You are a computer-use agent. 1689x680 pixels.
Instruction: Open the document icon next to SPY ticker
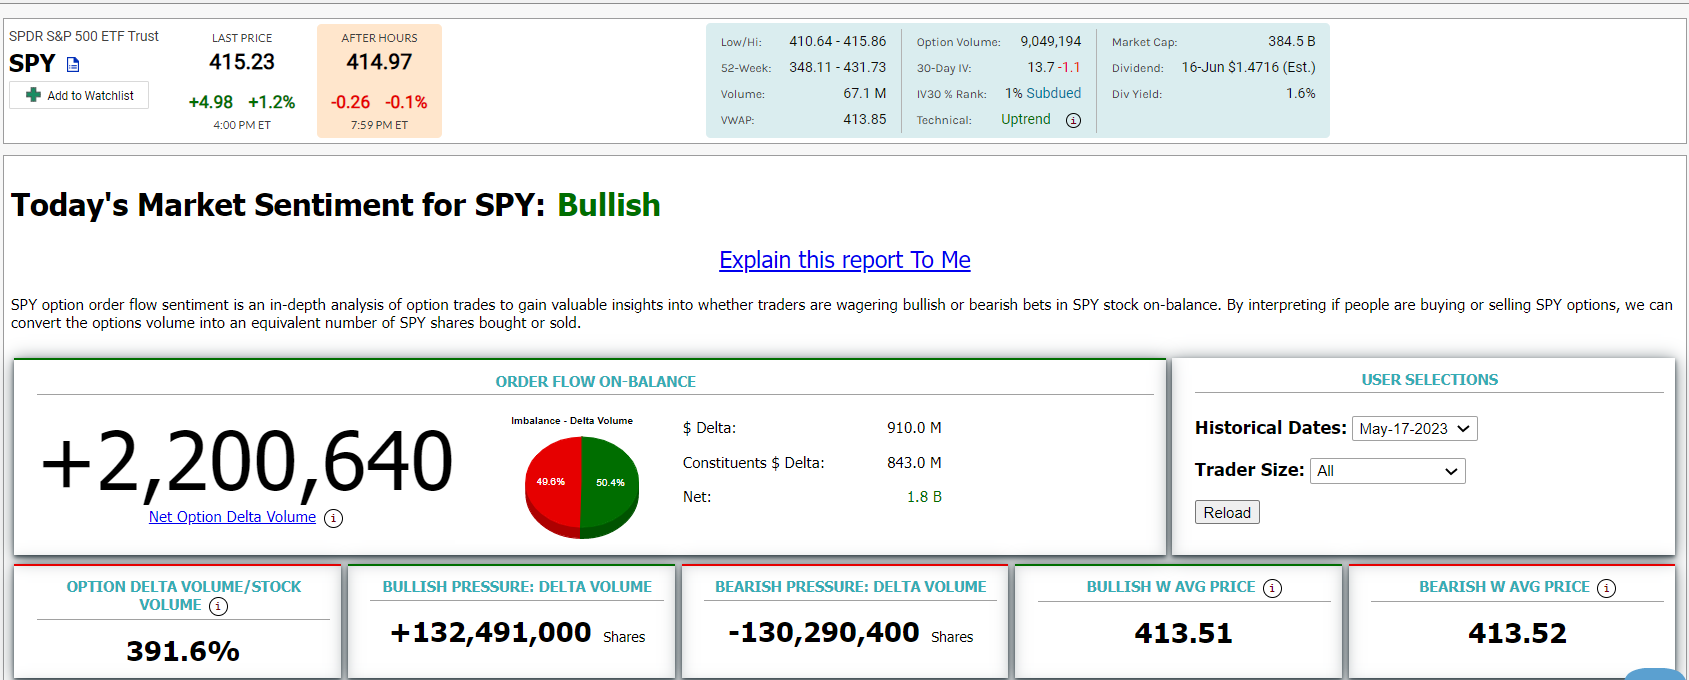coord(73,64)
